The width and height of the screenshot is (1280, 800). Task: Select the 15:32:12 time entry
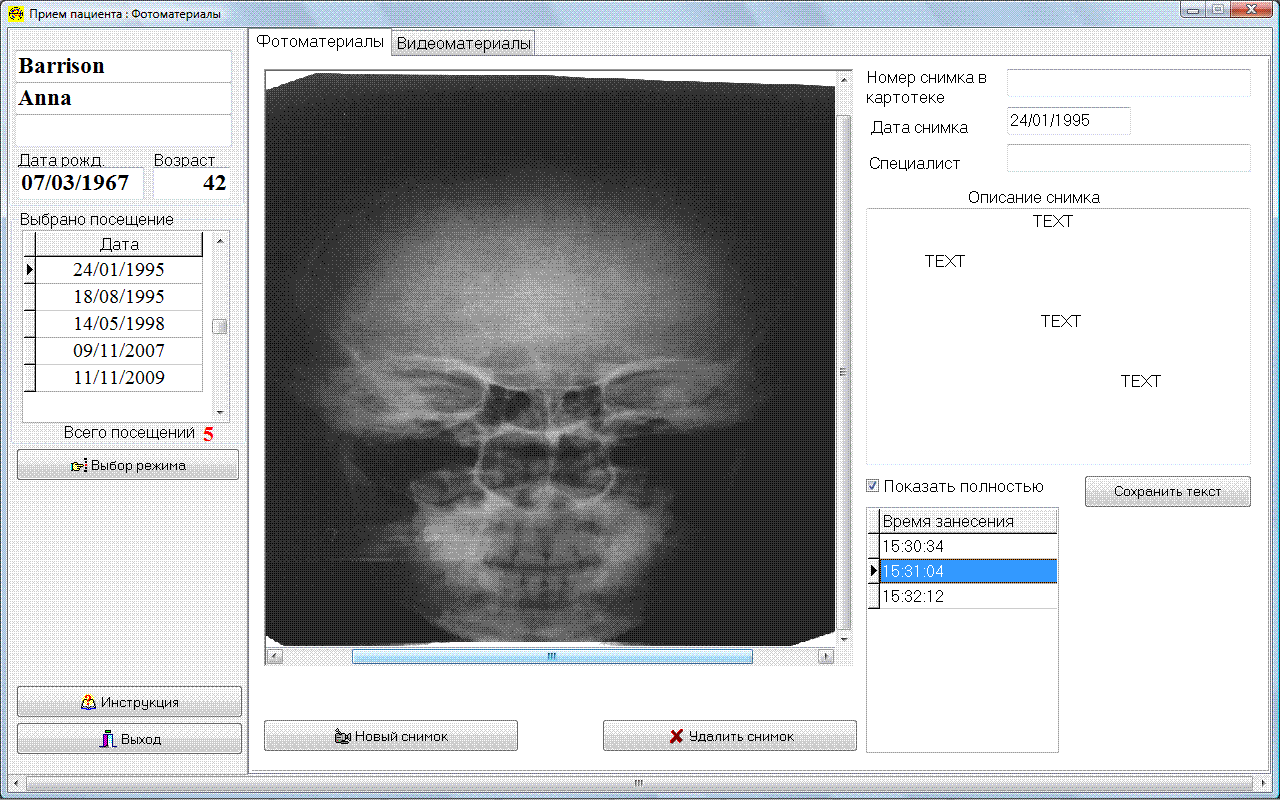click(966, 596)
